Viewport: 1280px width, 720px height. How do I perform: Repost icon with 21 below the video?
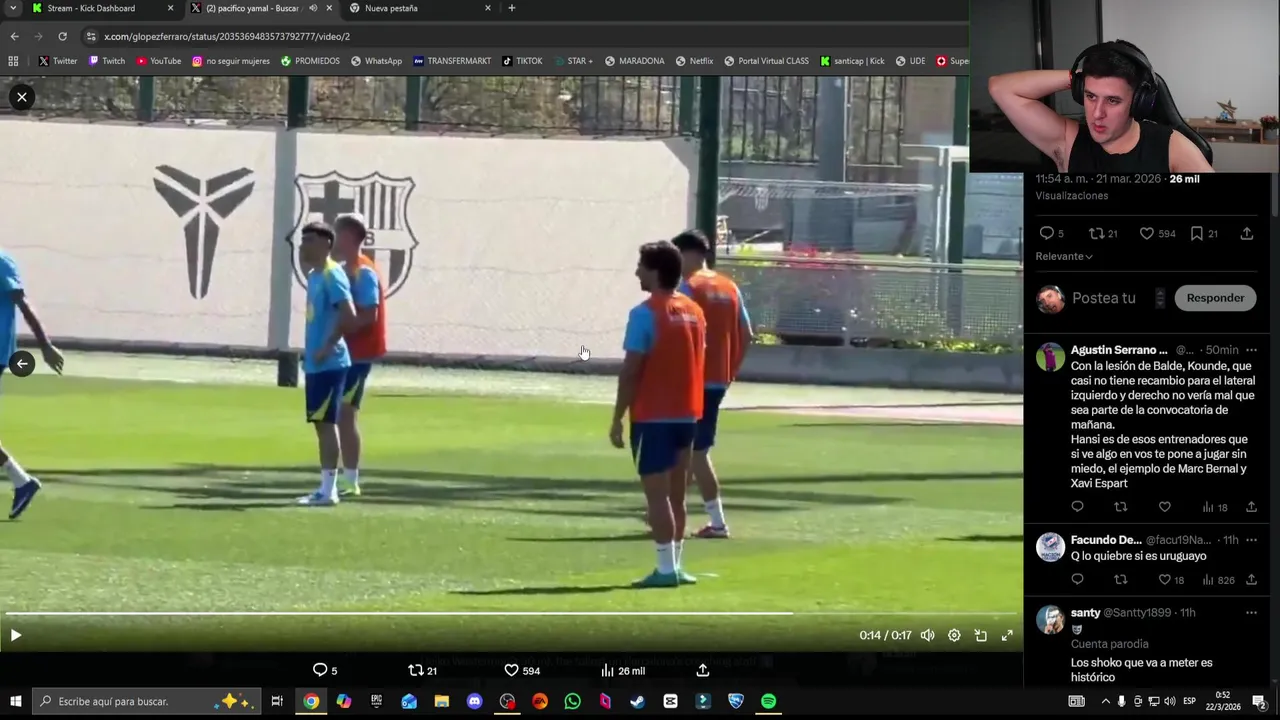[x=422, y=670]
